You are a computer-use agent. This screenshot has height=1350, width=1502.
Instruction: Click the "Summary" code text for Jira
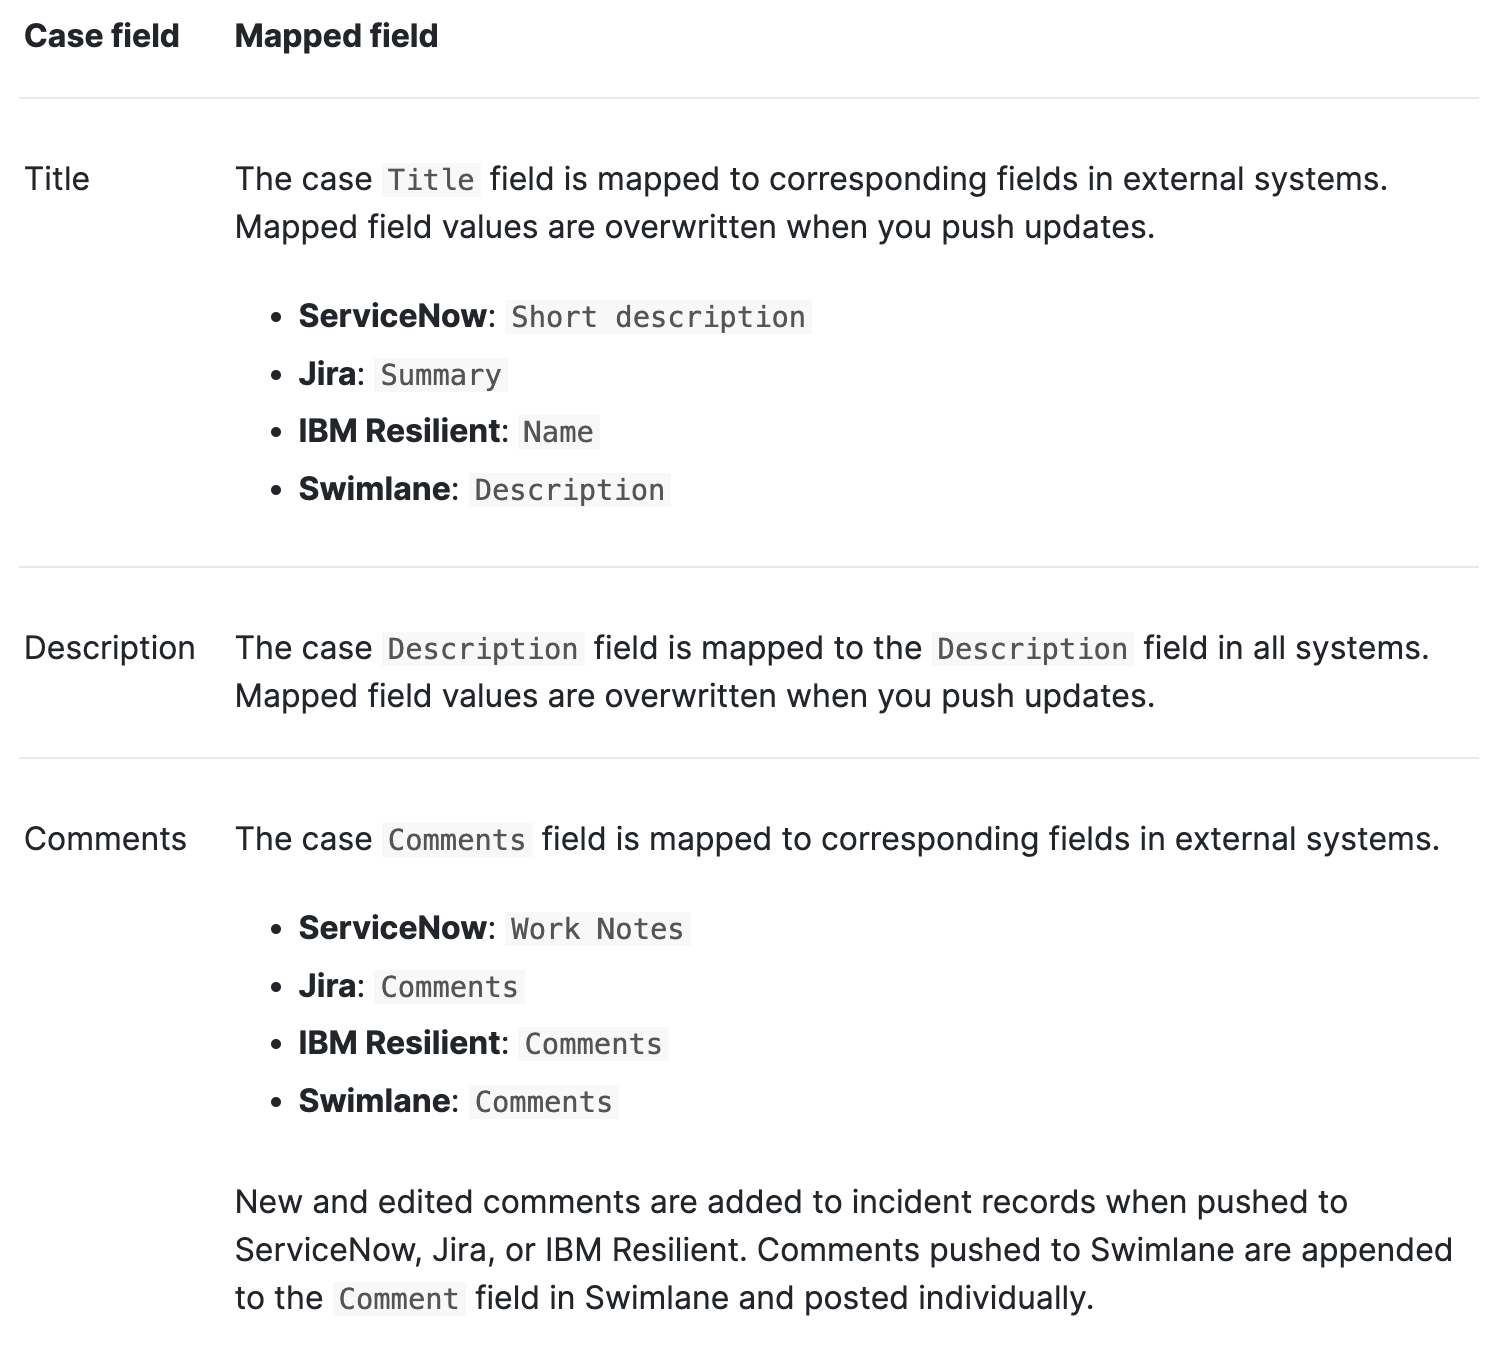click(x=441, y=375)
